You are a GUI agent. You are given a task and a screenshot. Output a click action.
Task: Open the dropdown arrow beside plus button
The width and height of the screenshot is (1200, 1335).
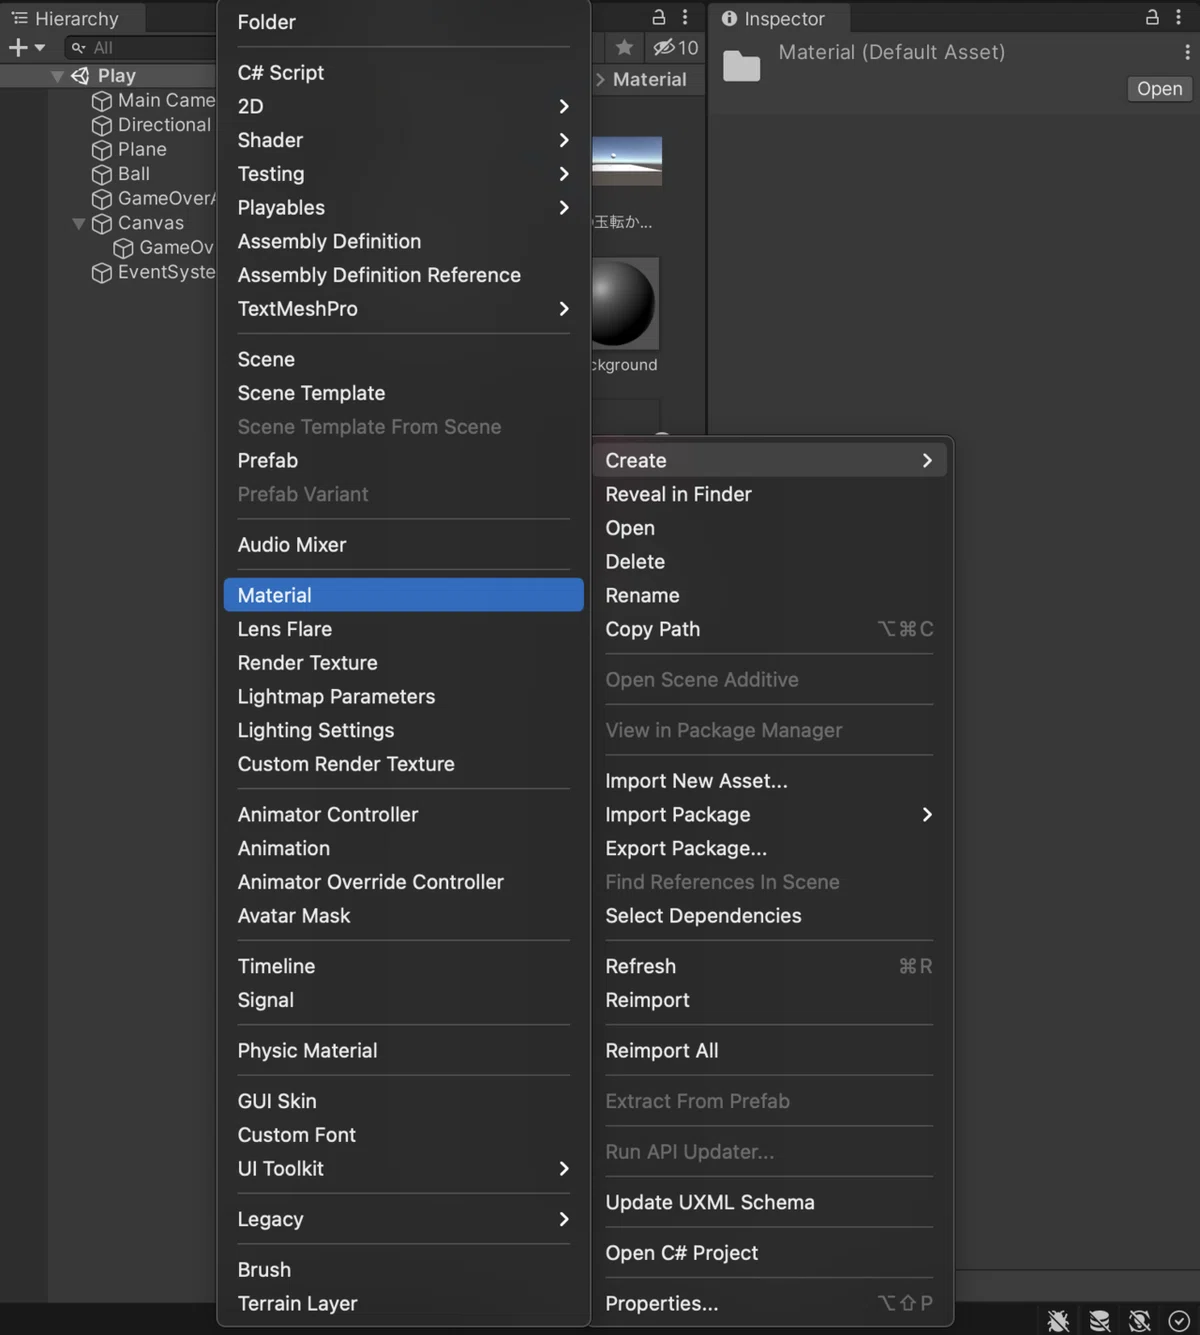coord(40,47)
